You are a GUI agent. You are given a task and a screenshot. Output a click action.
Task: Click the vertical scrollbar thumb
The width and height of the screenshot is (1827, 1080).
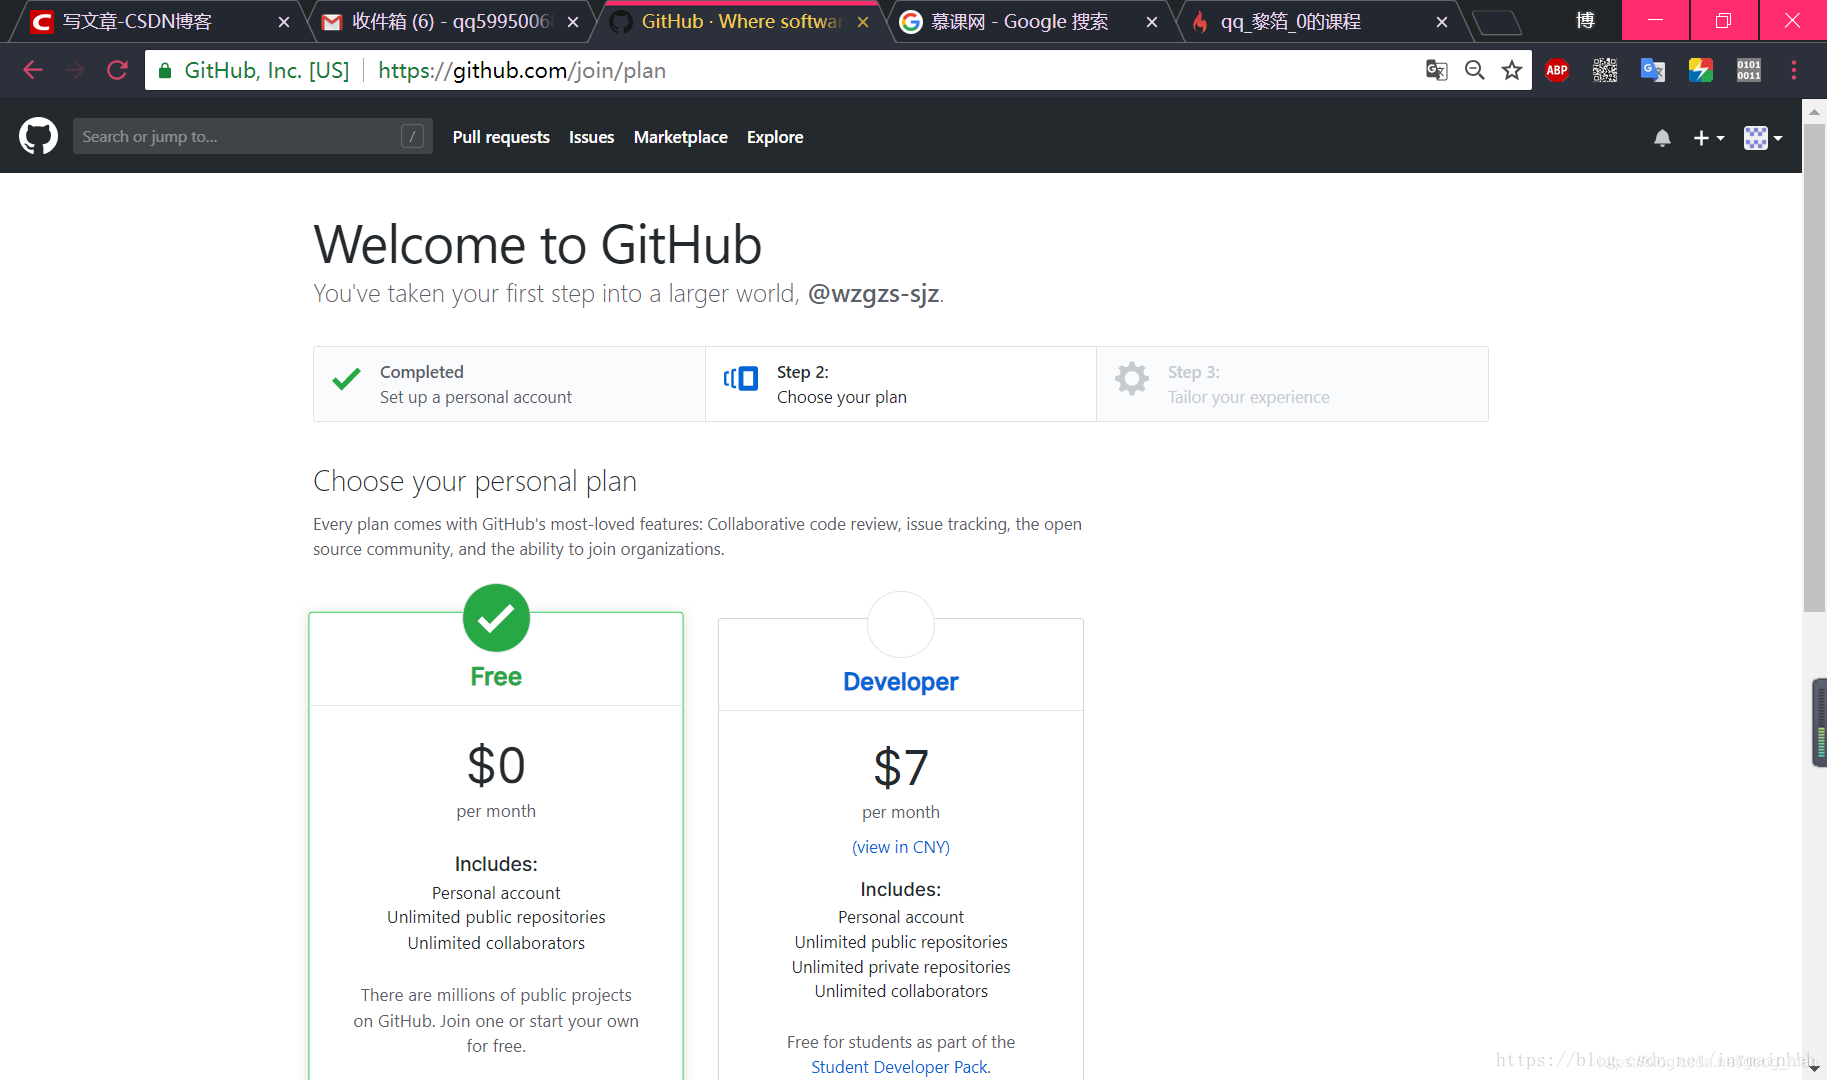click(x=1814, y=366)
